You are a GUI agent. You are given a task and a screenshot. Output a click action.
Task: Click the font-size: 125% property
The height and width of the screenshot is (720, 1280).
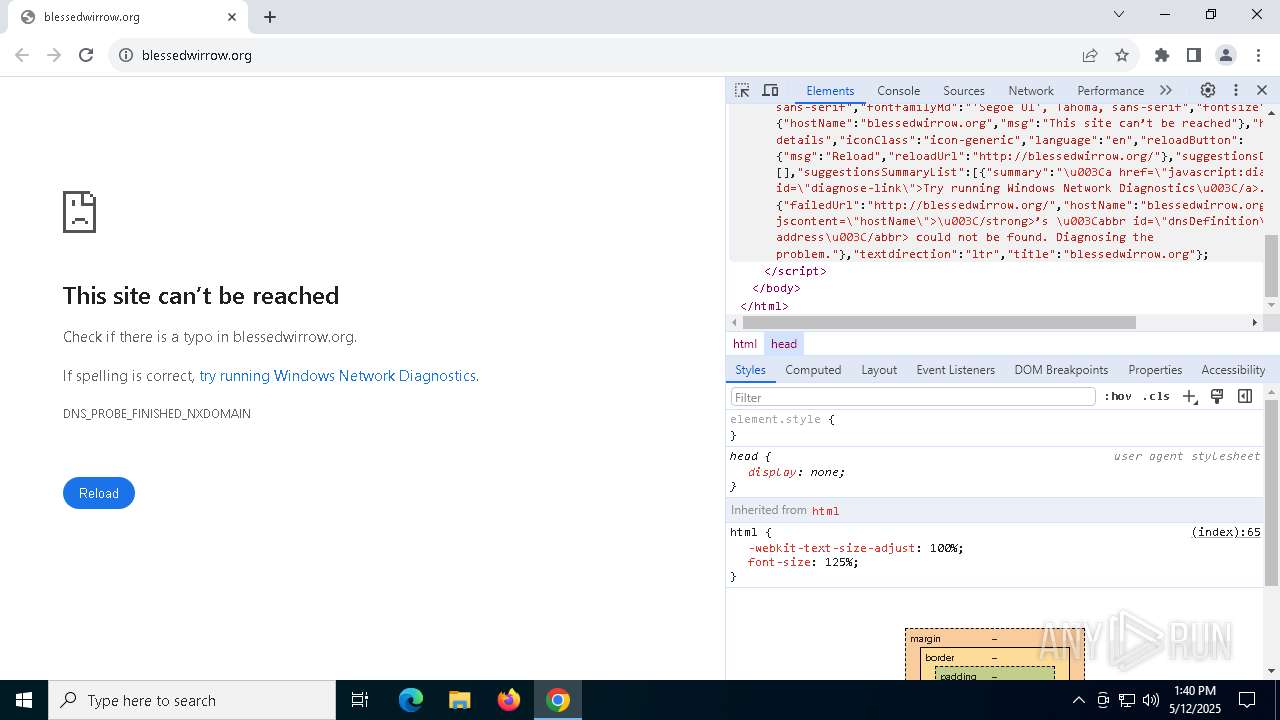(803, 562)
